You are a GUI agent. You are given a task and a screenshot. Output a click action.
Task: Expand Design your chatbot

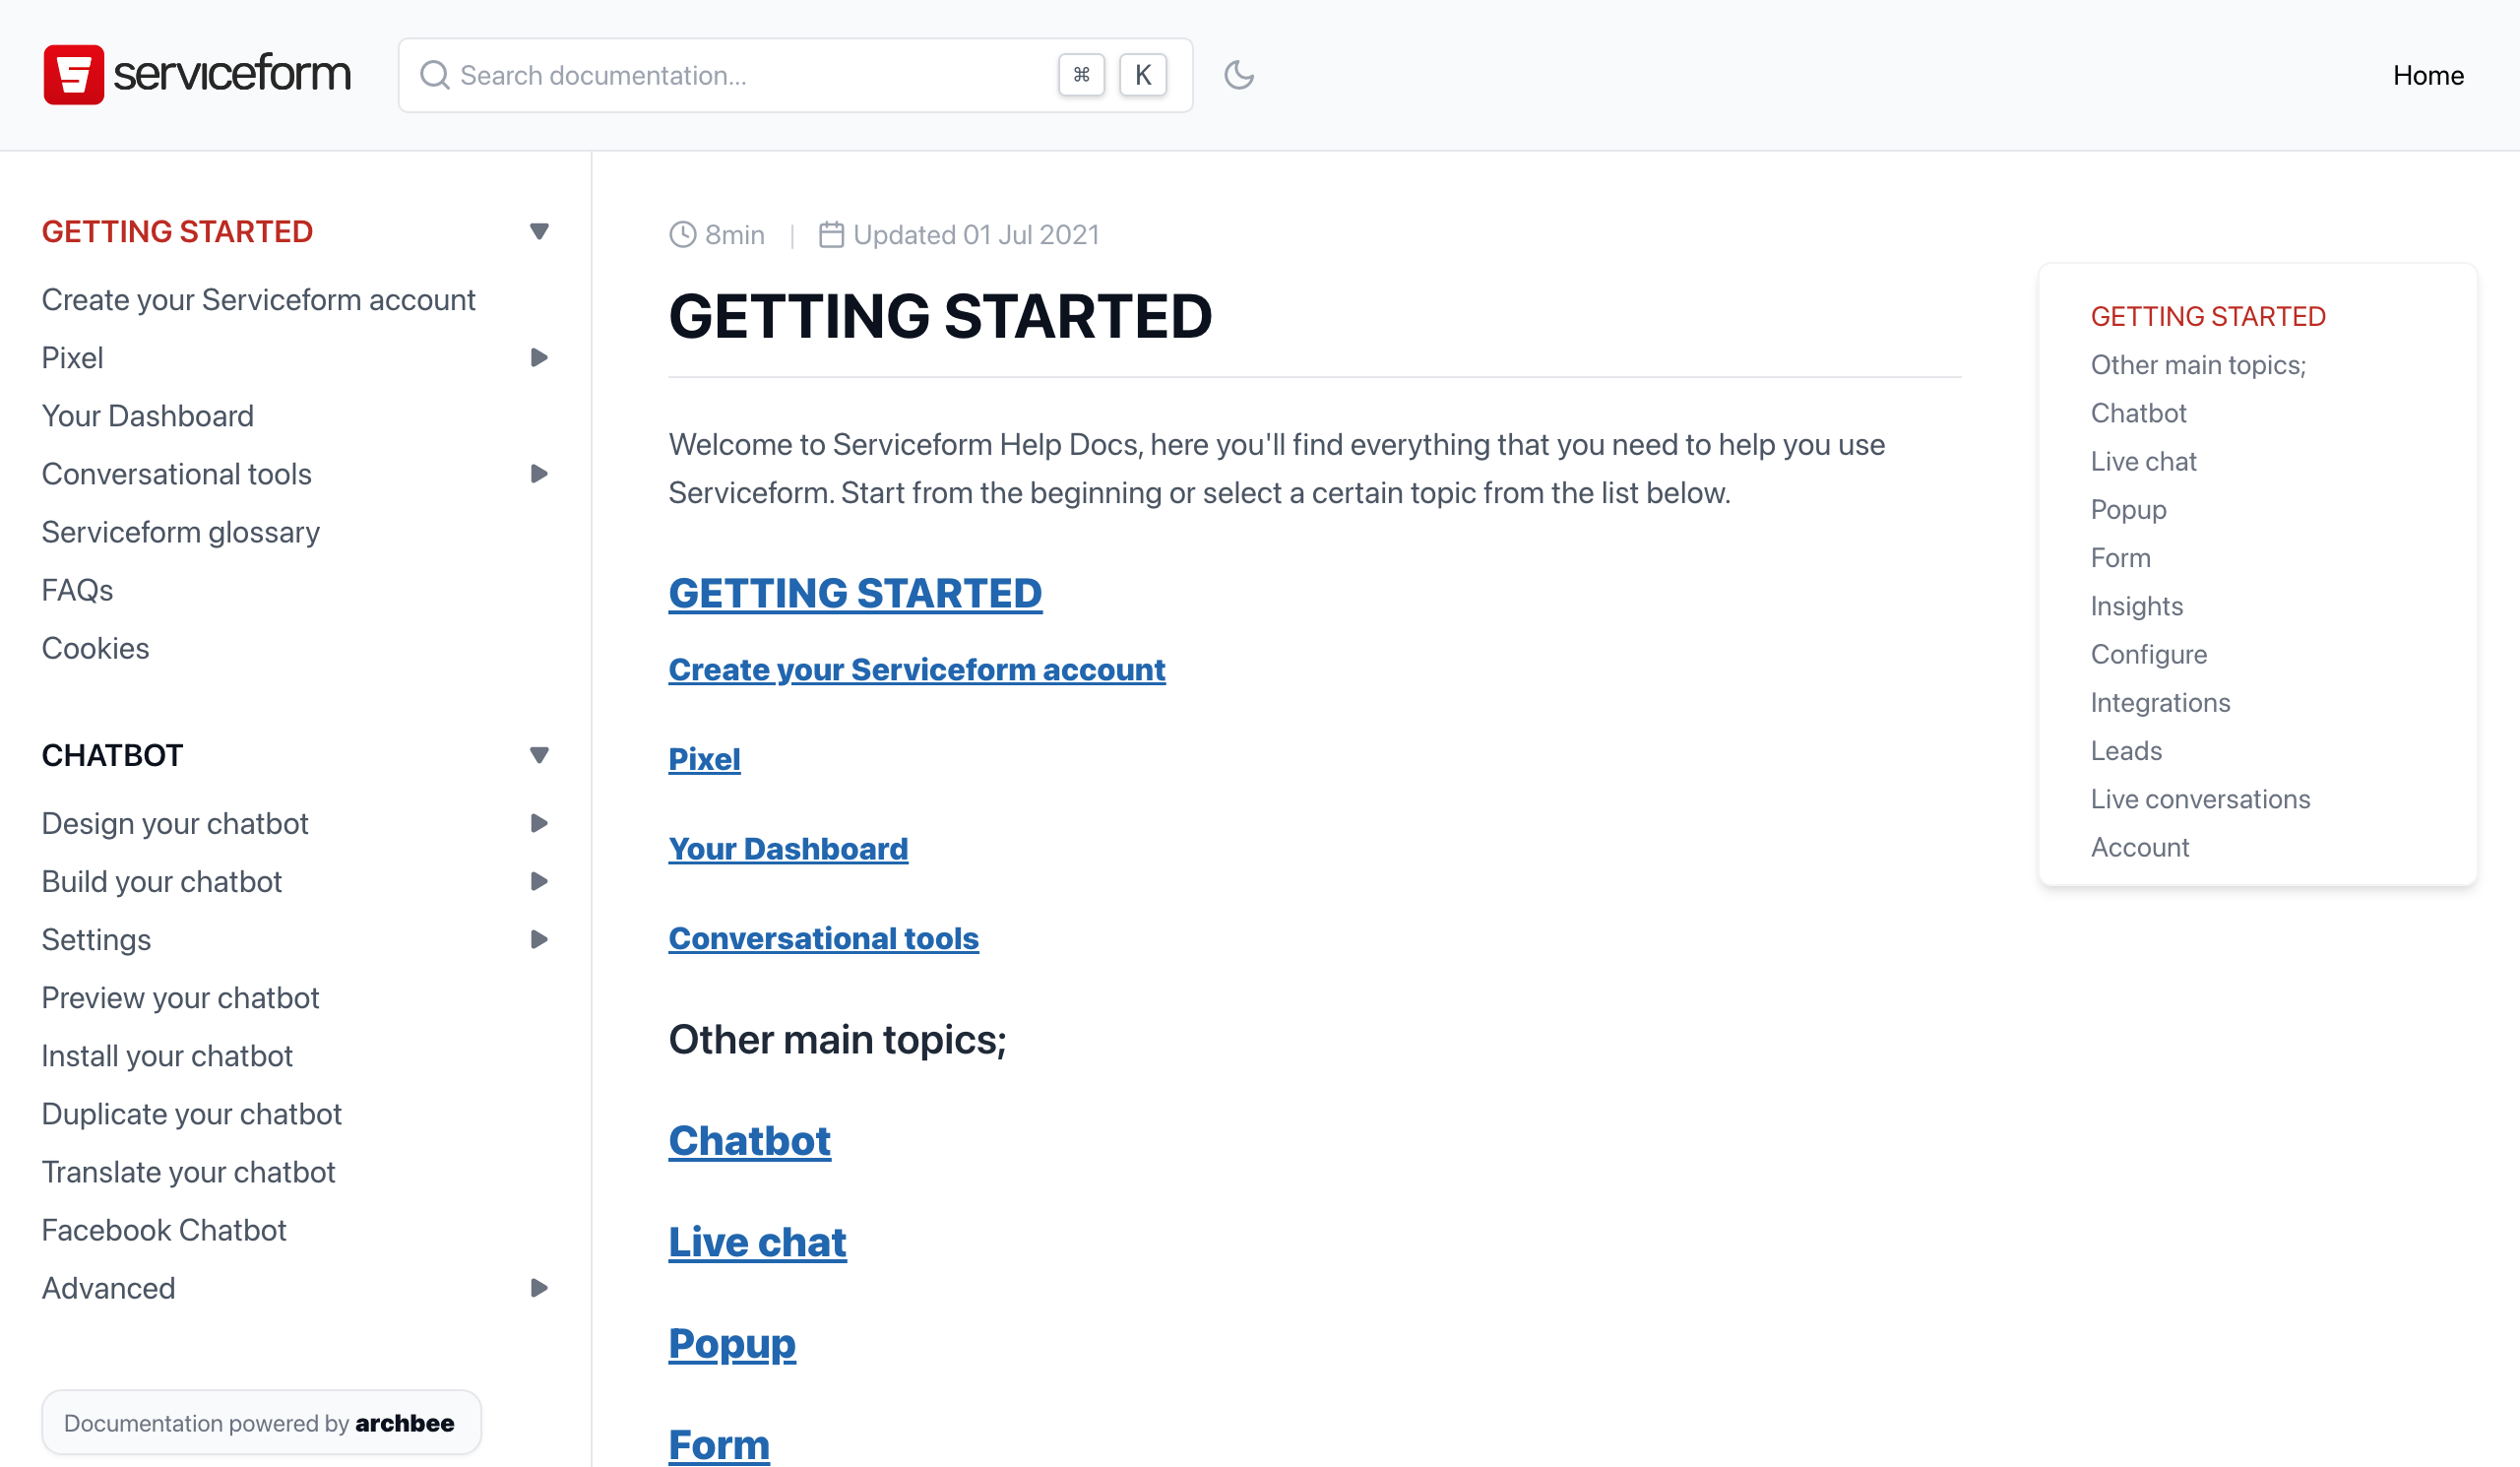pos(539,823)
